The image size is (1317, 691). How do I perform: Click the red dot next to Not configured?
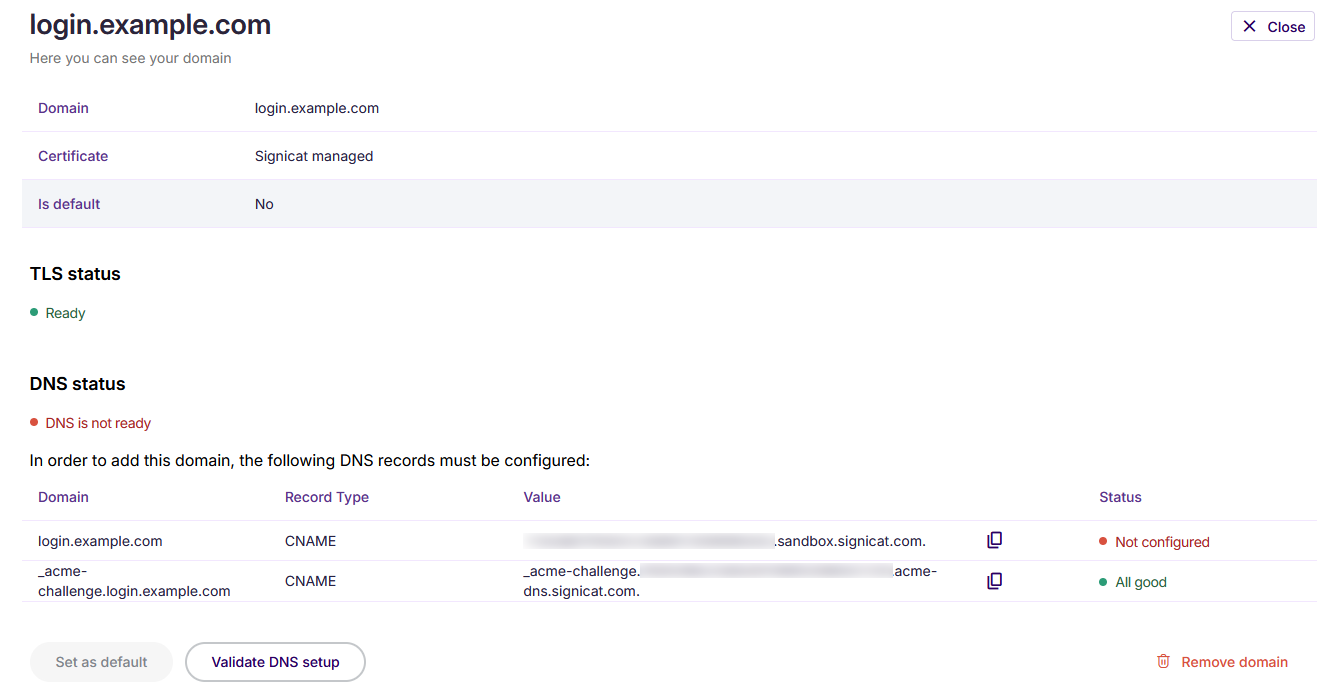[x=1102, y=541]
